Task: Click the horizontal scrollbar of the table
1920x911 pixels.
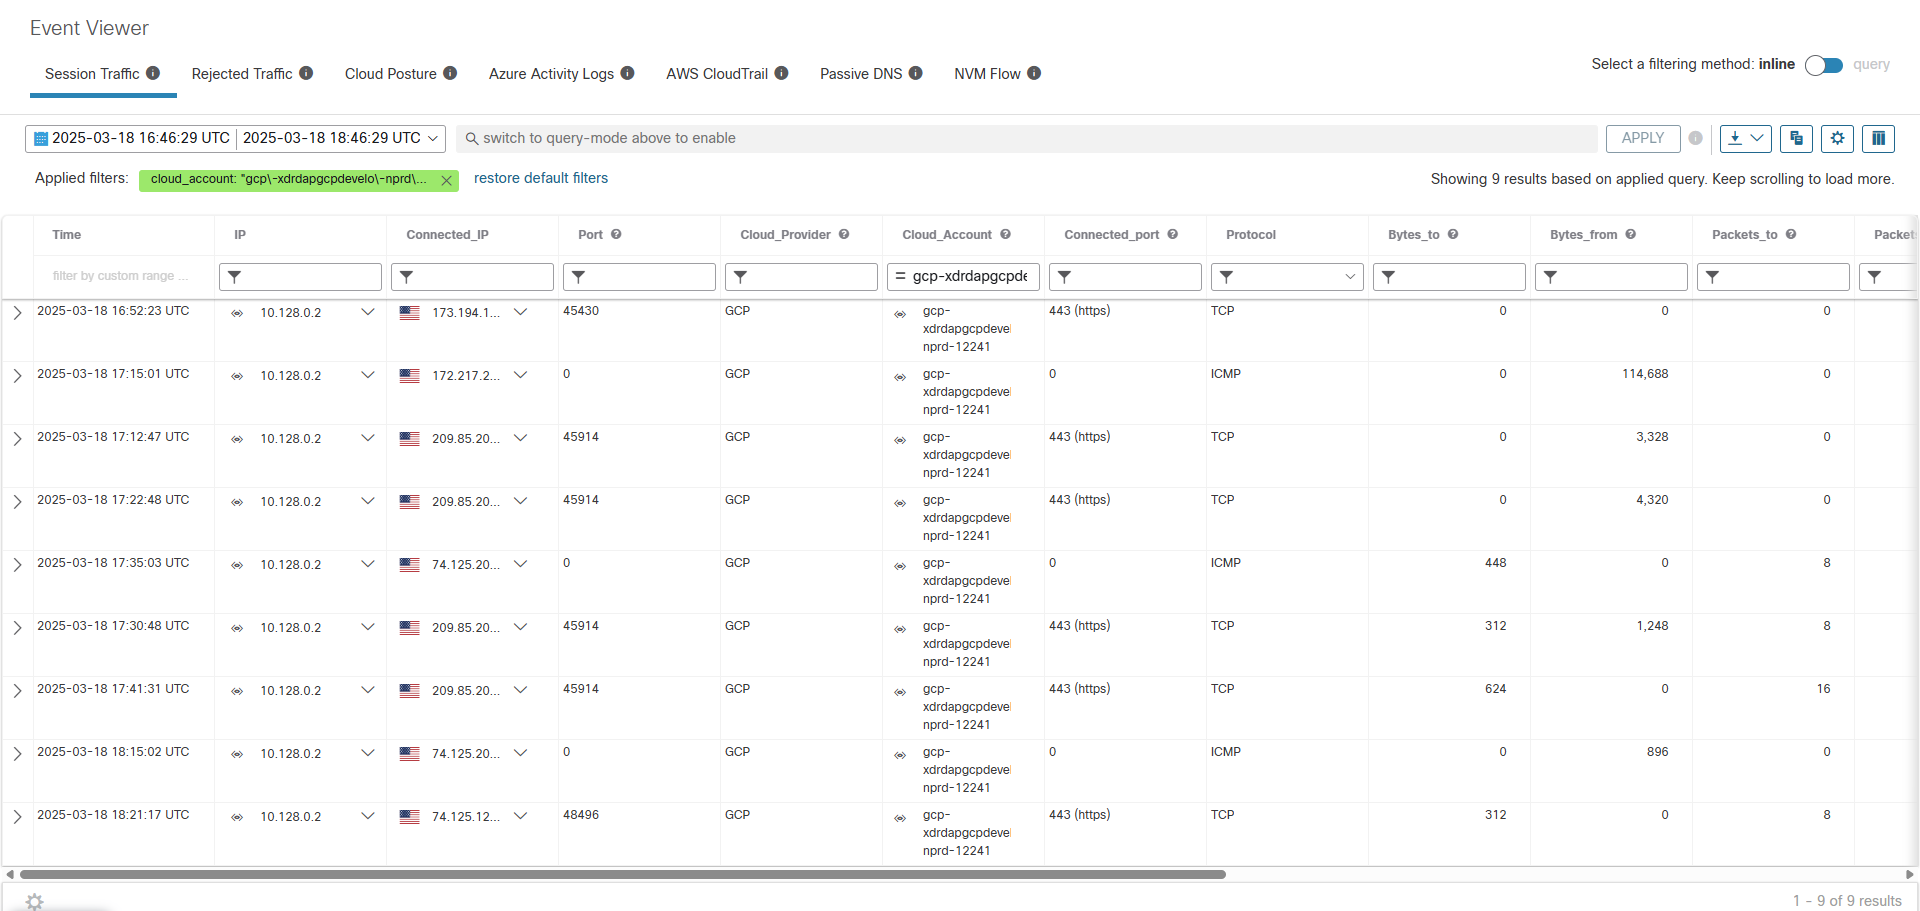Action: tap(622, 874)
